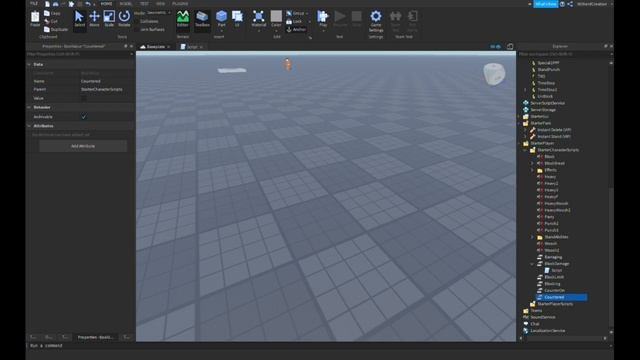Collapse the StarterCharacterScripts folder
The width and height of the screenshot is (640, 360).
click(525, 150)
